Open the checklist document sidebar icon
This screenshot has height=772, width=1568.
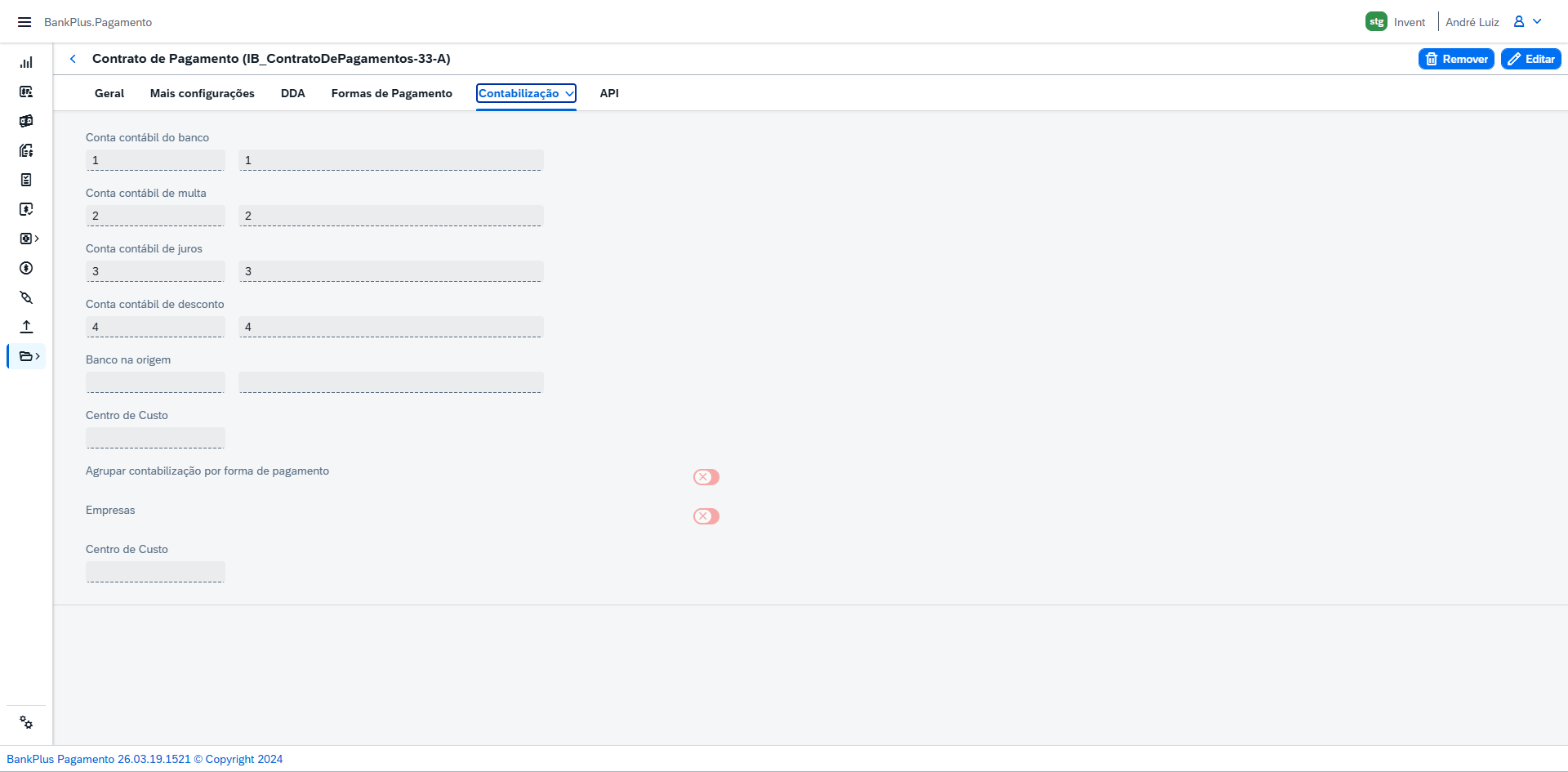click(26, 180)
